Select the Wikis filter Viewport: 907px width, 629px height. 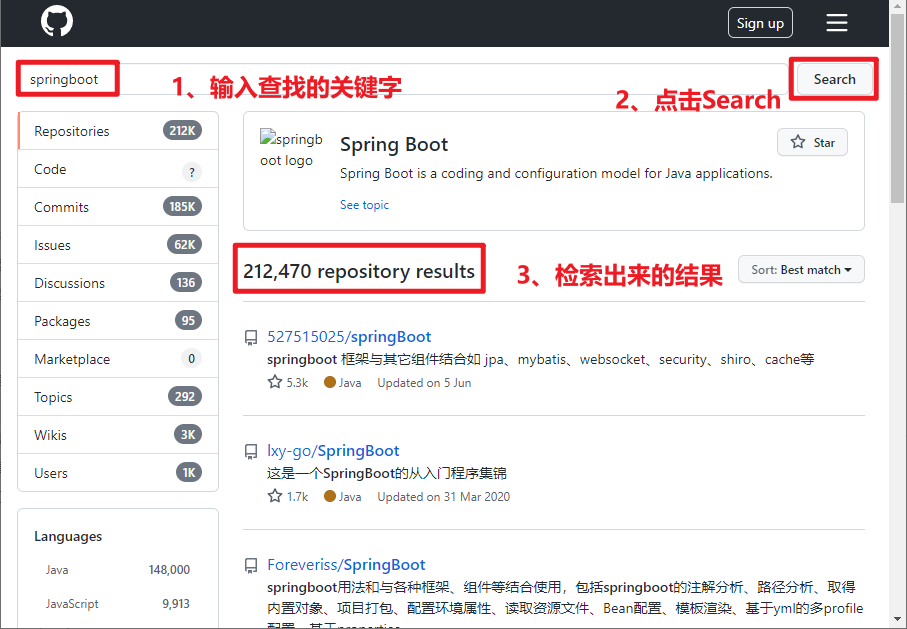(x=118, y=435)
